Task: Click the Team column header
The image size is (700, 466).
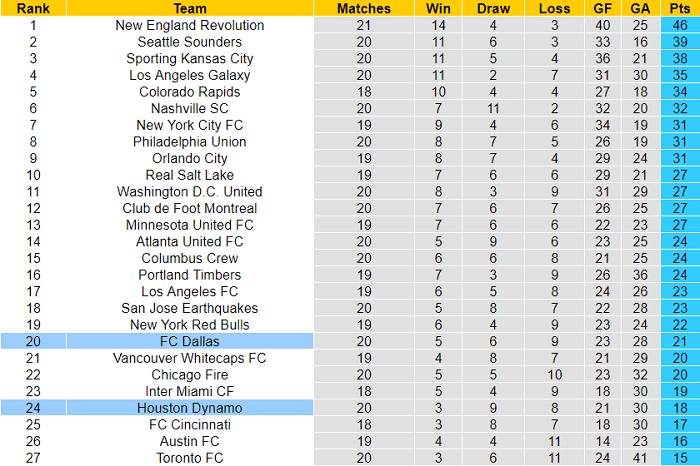Action: [x=190, y=8]
